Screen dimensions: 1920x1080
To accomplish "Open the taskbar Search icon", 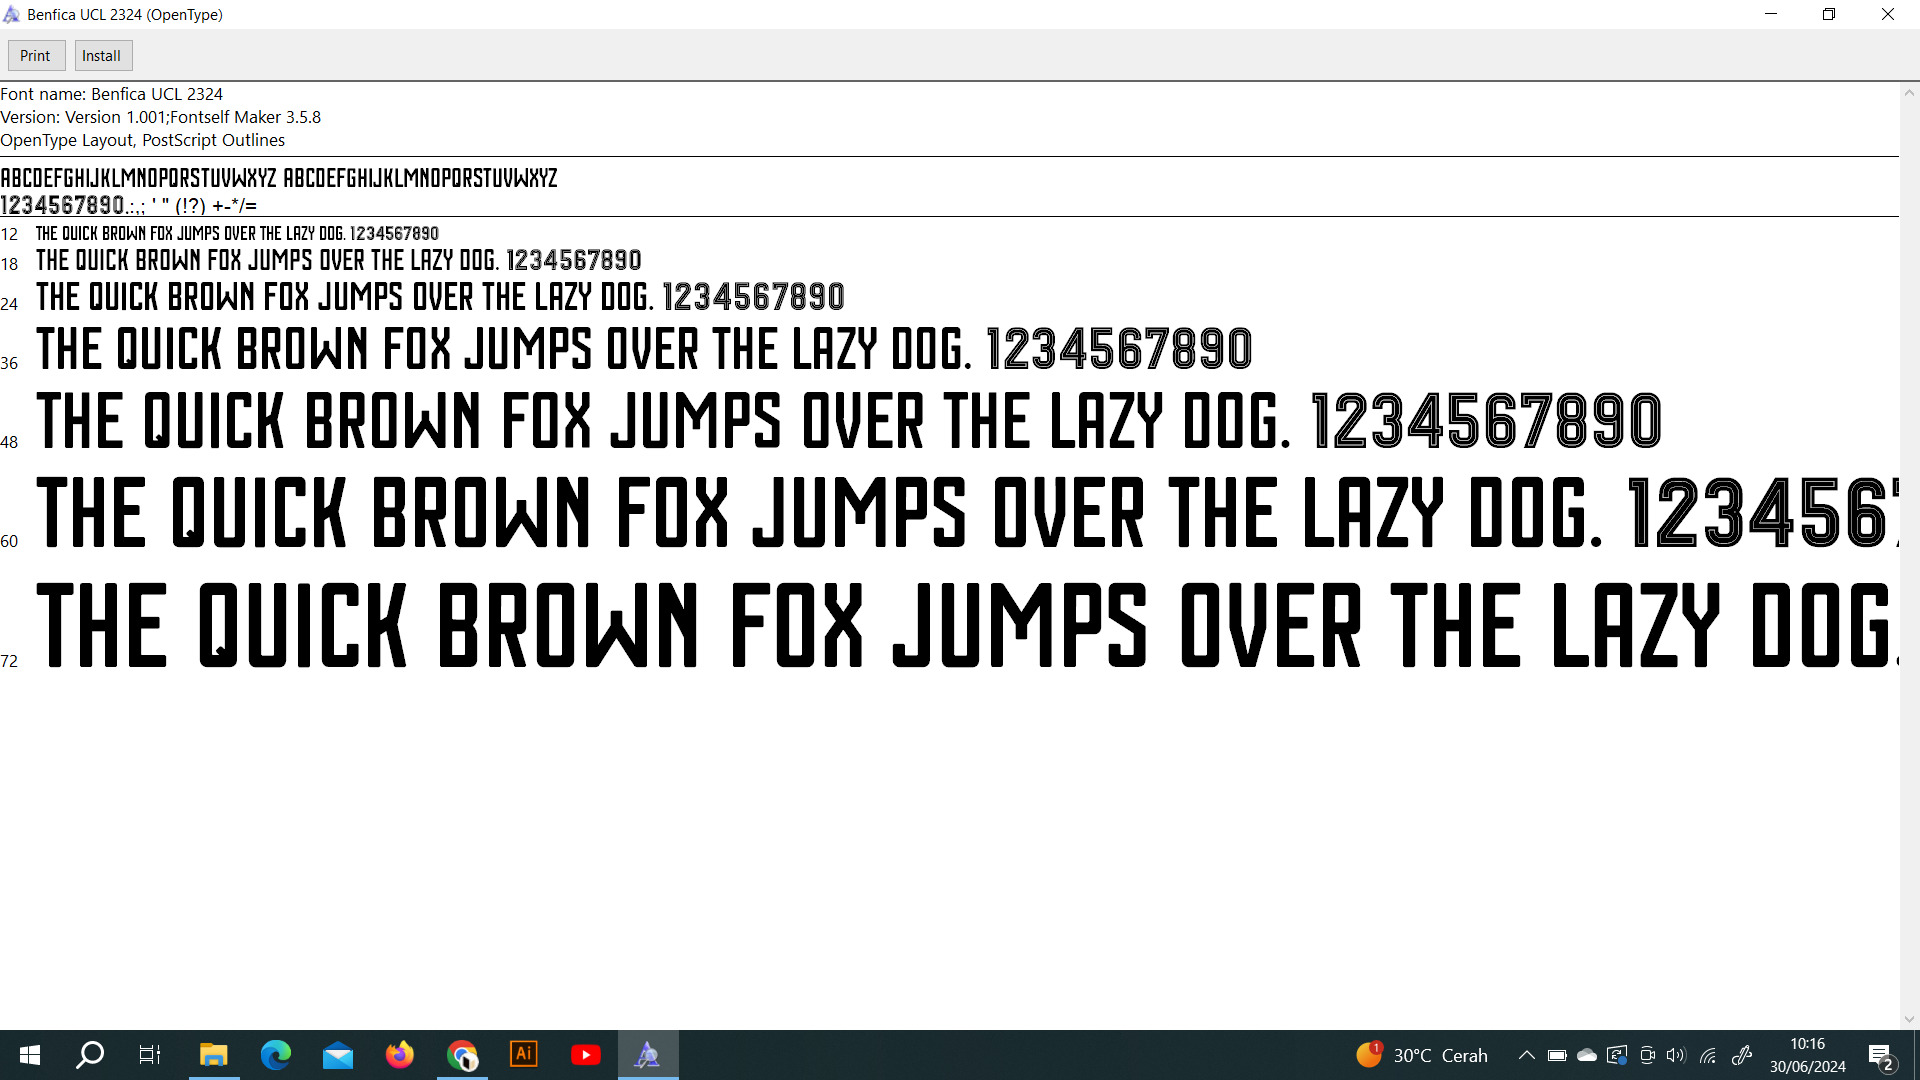I will [x=90, y=1055].
